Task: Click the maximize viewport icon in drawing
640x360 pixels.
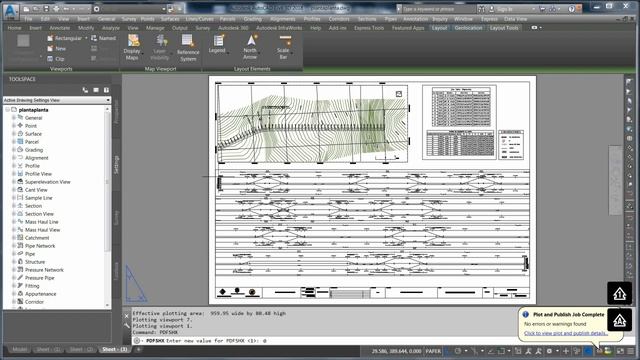Action: point(399,94)
